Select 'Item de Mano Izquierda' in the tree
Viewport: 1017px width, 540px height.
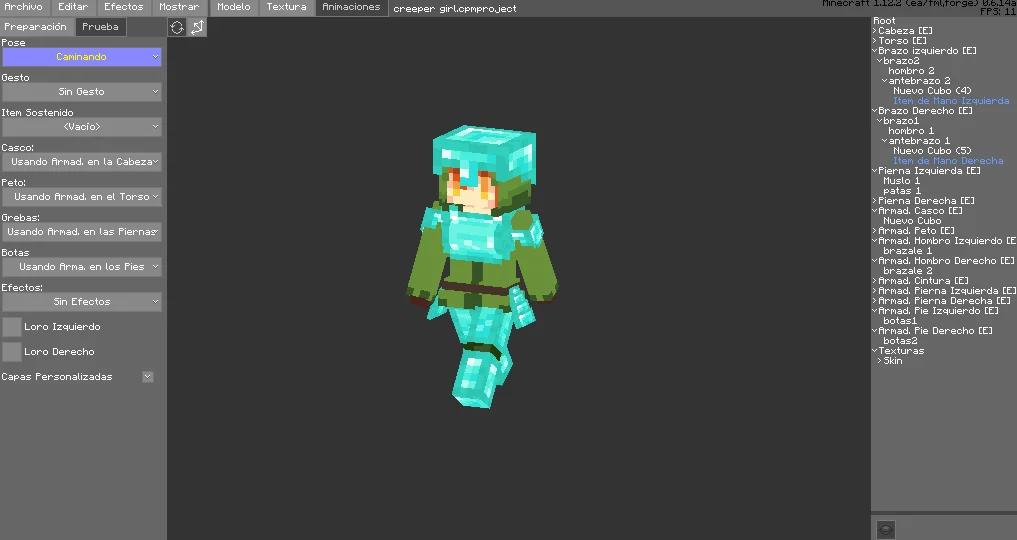(951, 101)
